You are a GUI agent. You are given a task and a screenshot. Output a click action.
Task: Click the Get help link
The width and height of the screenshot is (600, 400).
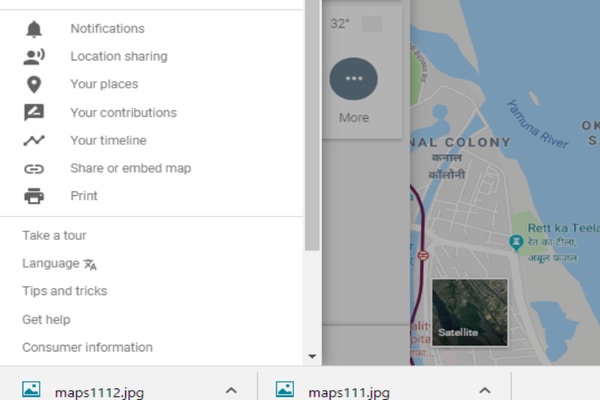46,320
